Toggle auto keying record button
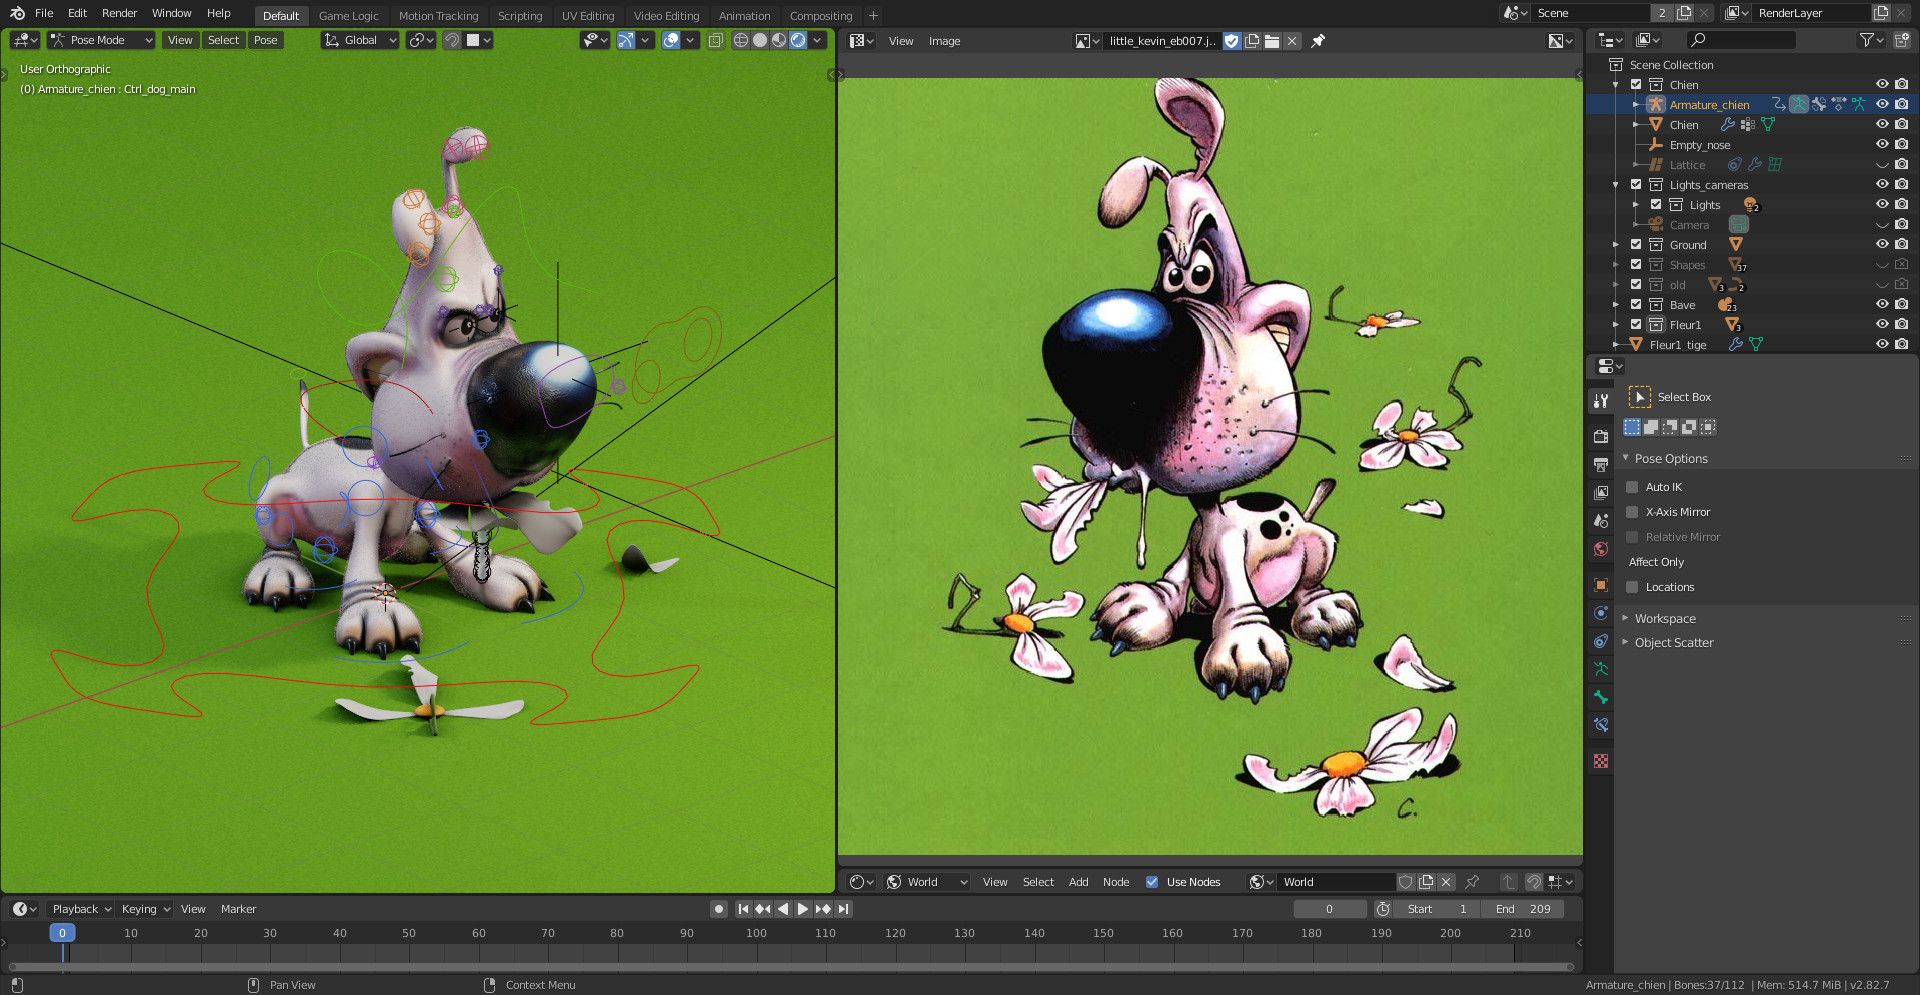Image resolution: width=1920 pixels, height=995 pixels. pyautogui.click(x=718, y=909)
